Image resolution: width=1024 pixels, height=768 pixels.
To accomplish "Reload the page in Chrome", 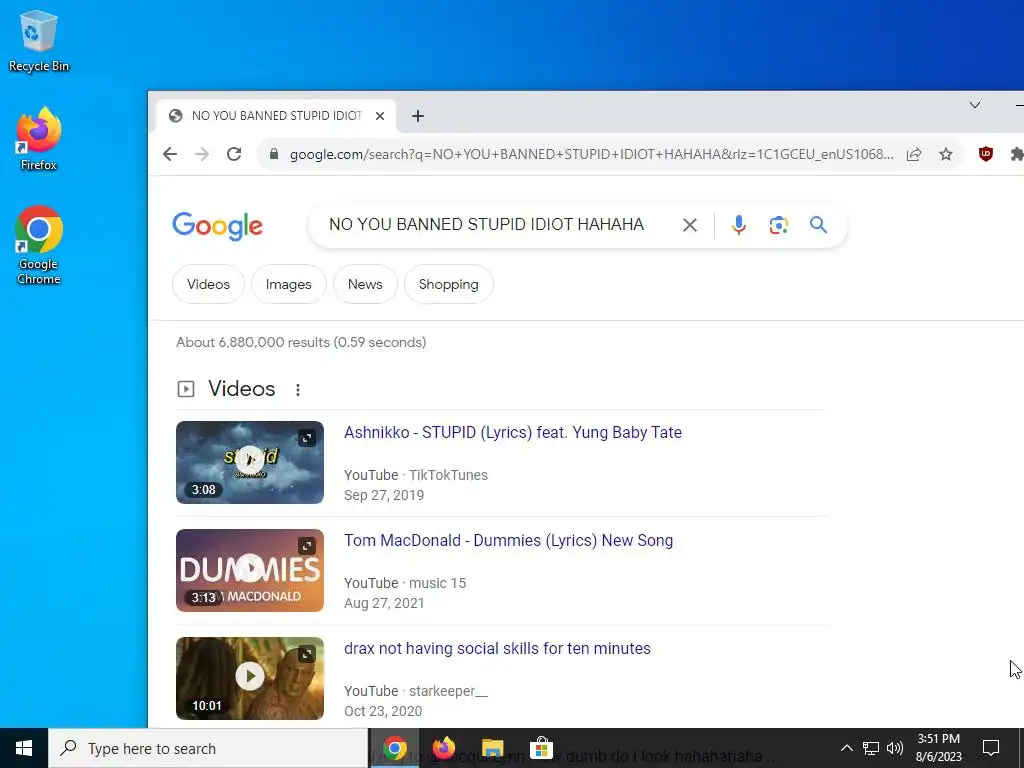I will click(x=234, y=154).
